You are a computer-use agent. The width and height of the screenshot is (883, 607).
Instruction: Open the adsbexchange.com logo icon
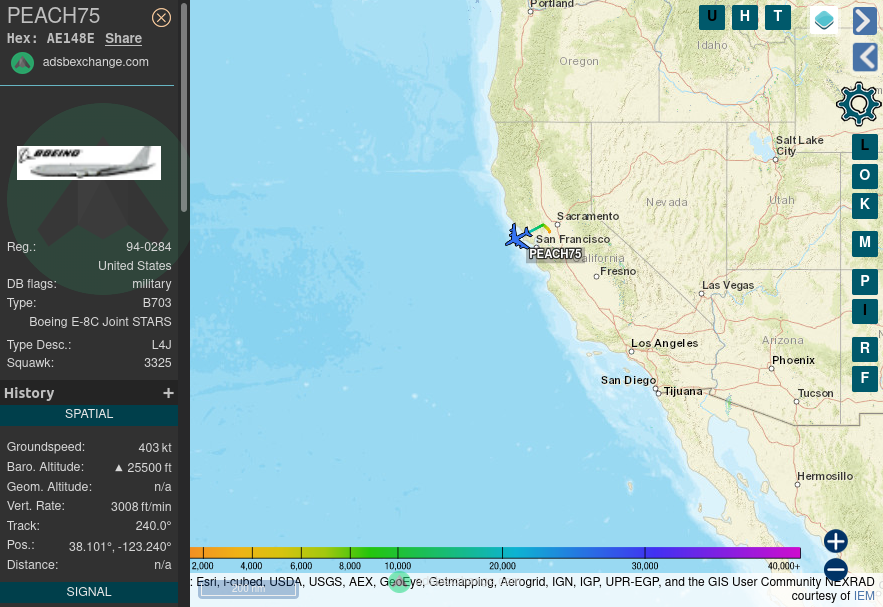(x=23, y=63)
